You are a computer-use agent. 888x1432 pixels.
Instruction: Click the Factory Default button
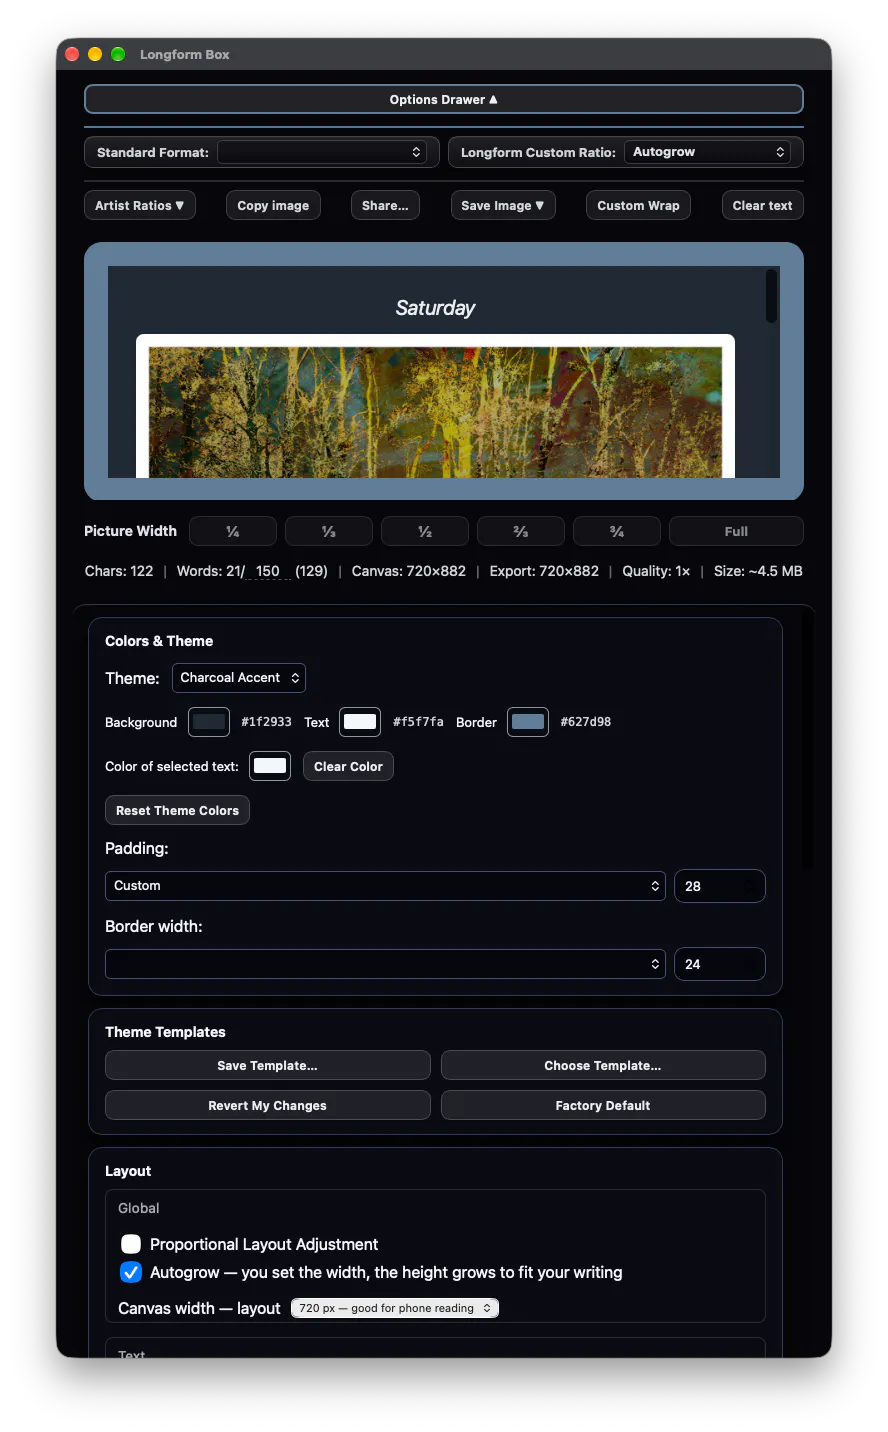(x=603, y=1105)
